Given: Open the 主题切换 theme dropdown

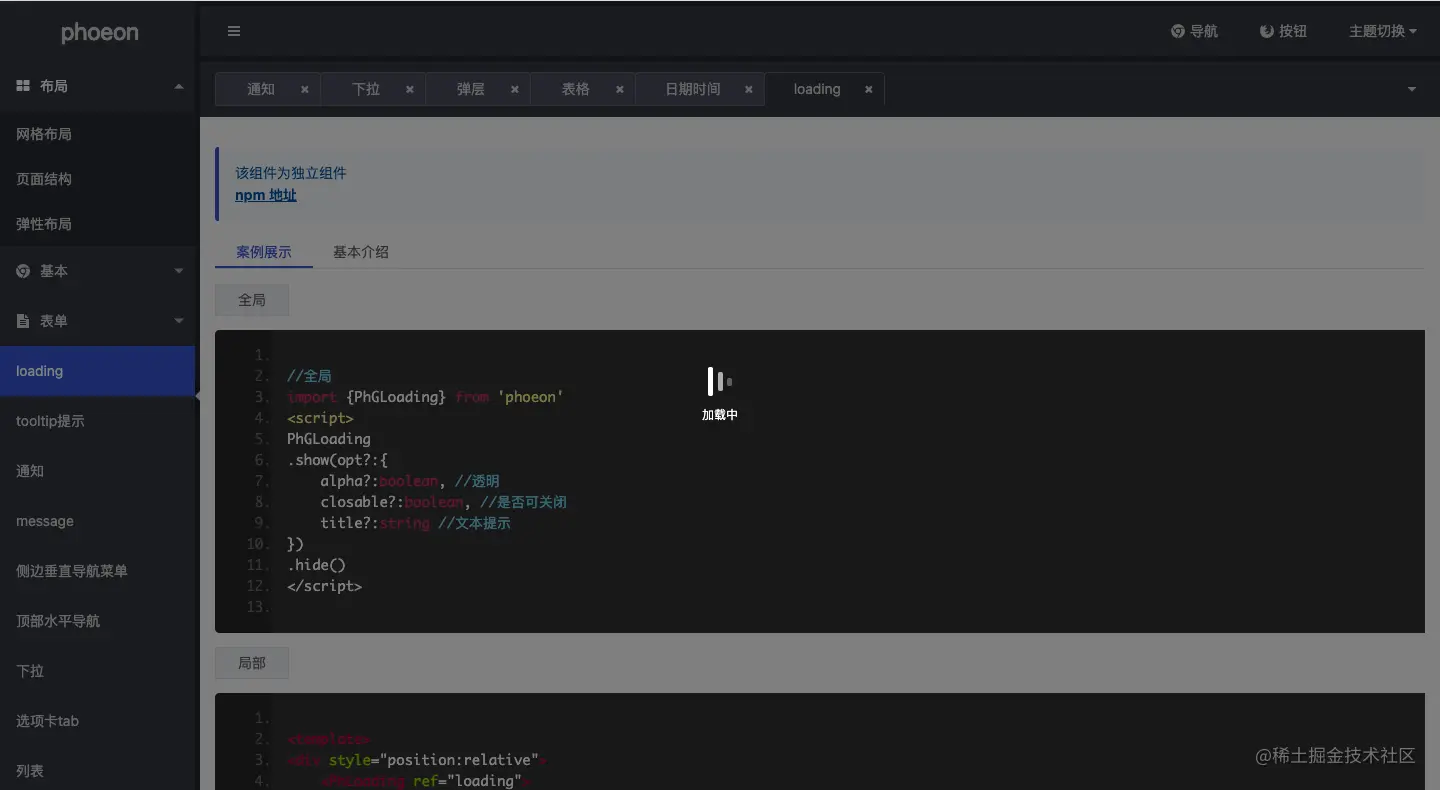Looking at the screenshot, I should 1382,31.
